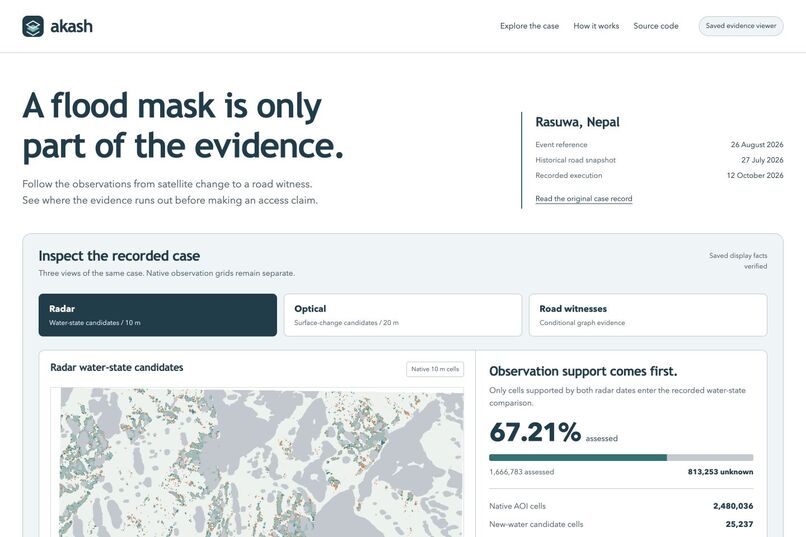This screenshot has height=537, width=806.
Task: Click the 1,666,783 assessed value
Action: (x=521, y=472)
